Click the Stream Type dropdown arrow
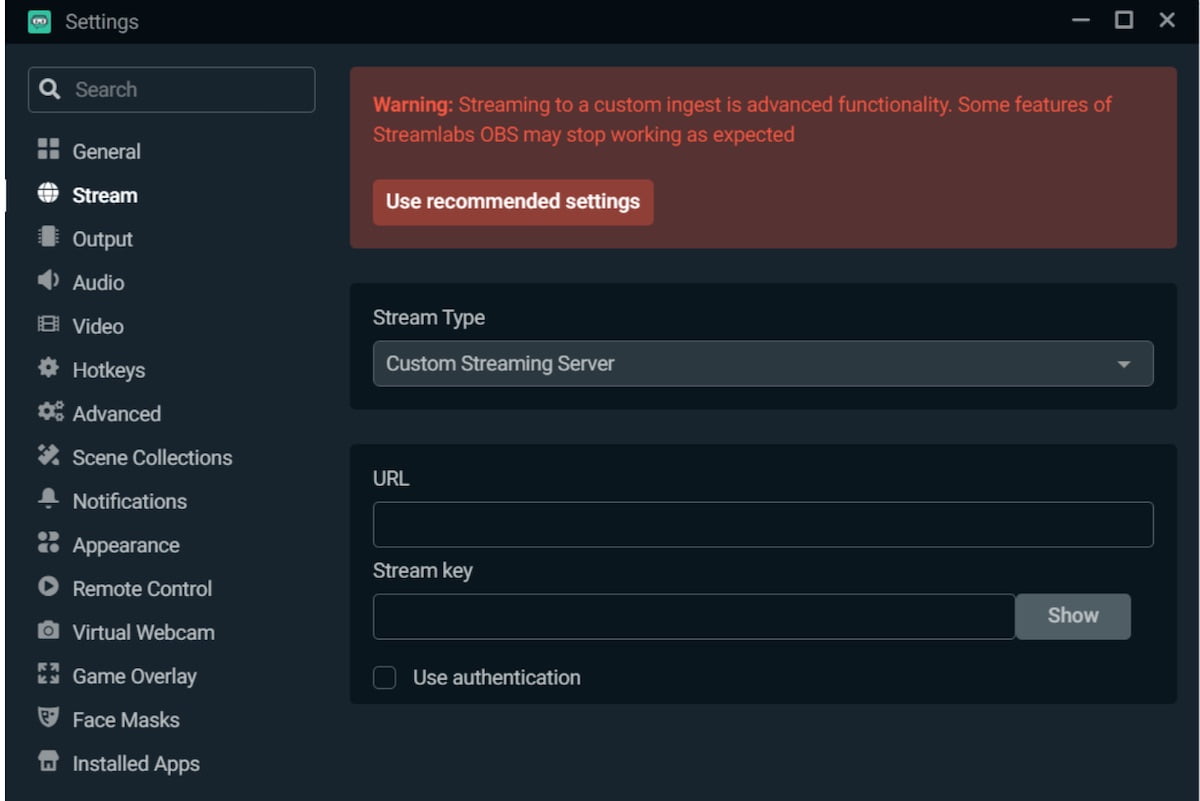 click(1124, 365)
